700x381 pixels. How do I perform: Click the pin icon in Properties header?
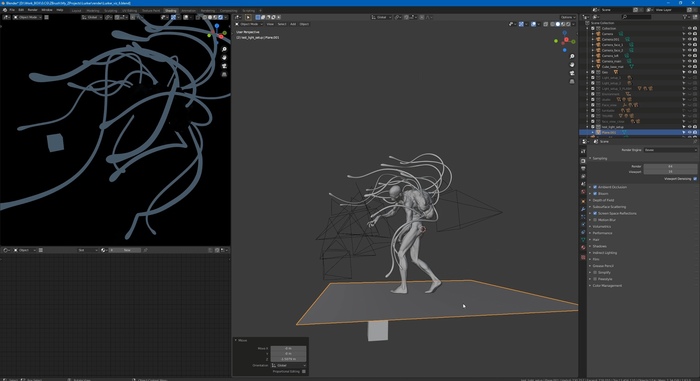click(x=695, y=141)
